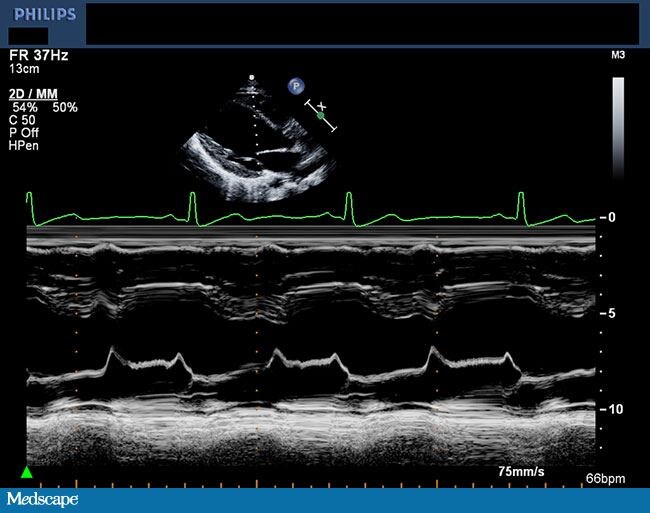650x513 pixels.
Task: Click the blue P probe orientation marker
Action: click(296, 86)
